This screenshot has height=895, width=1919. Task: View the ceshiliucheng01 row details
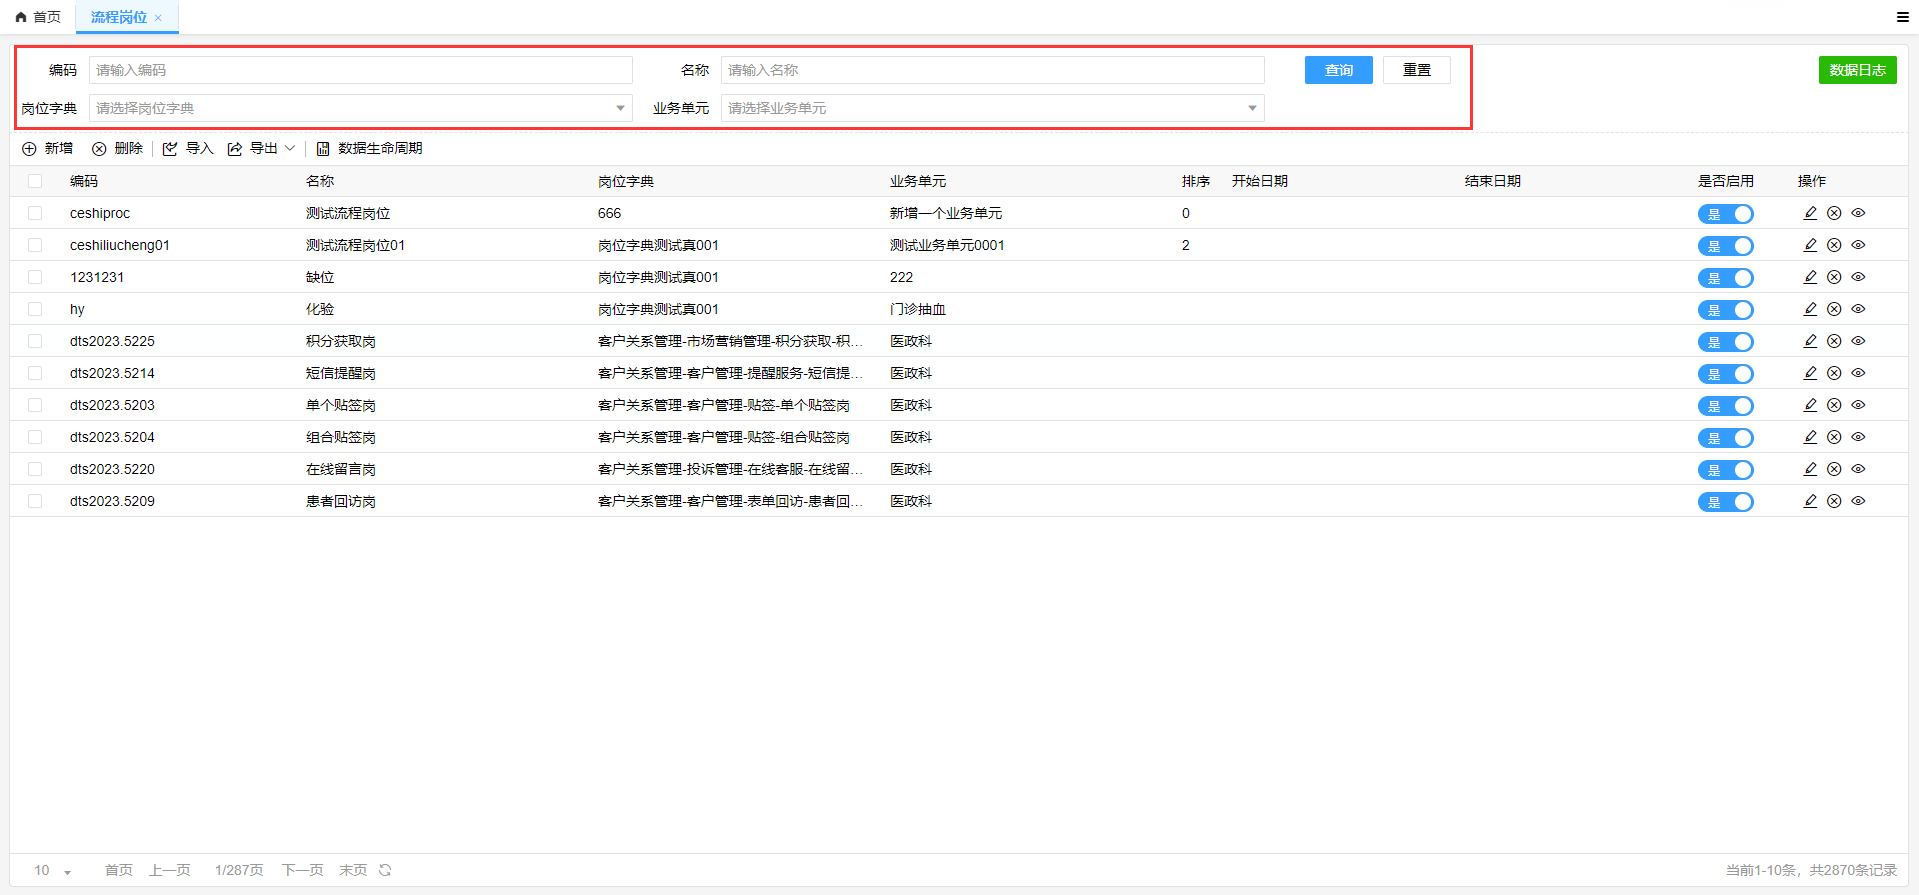(1858, 245)
